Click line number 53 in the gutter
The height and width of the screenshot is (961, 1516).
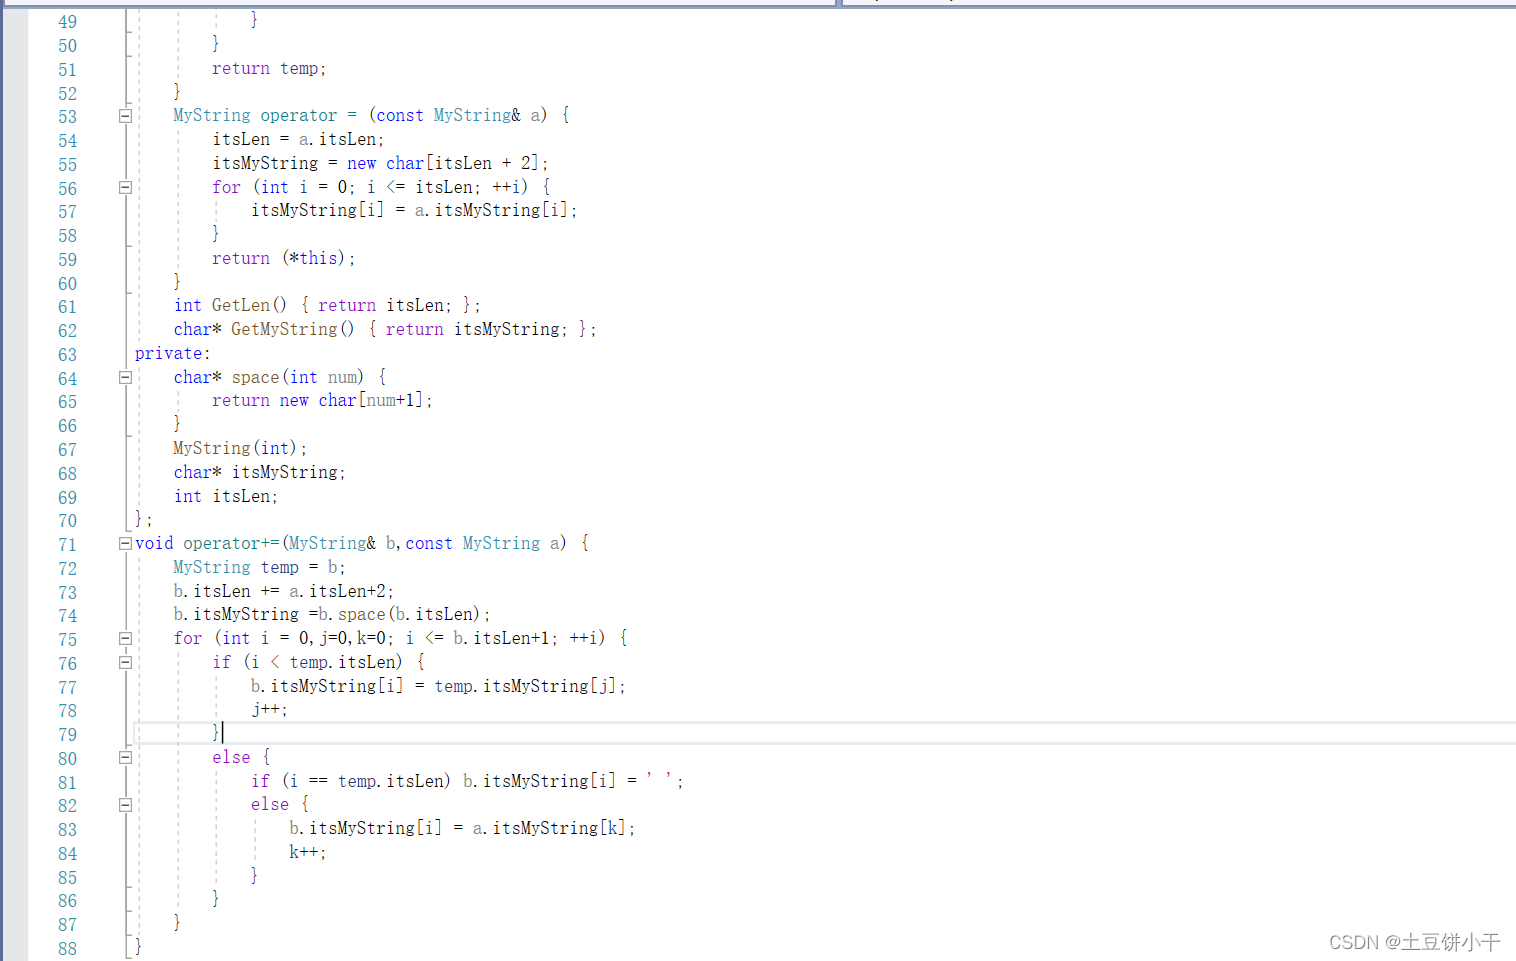67,117
